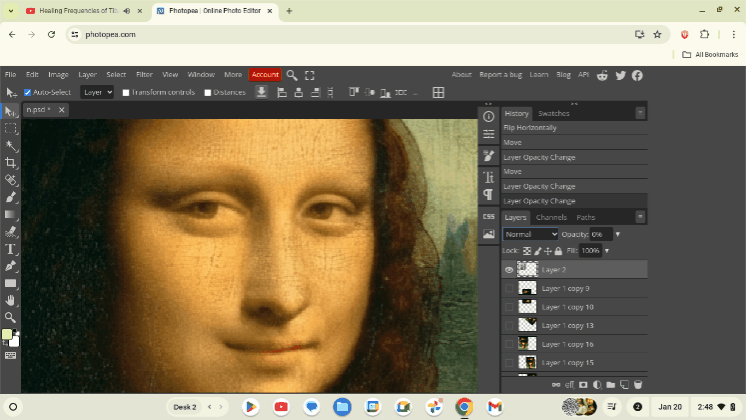
Task: Open the Report a bug link
Action: (x=500, y=75)
